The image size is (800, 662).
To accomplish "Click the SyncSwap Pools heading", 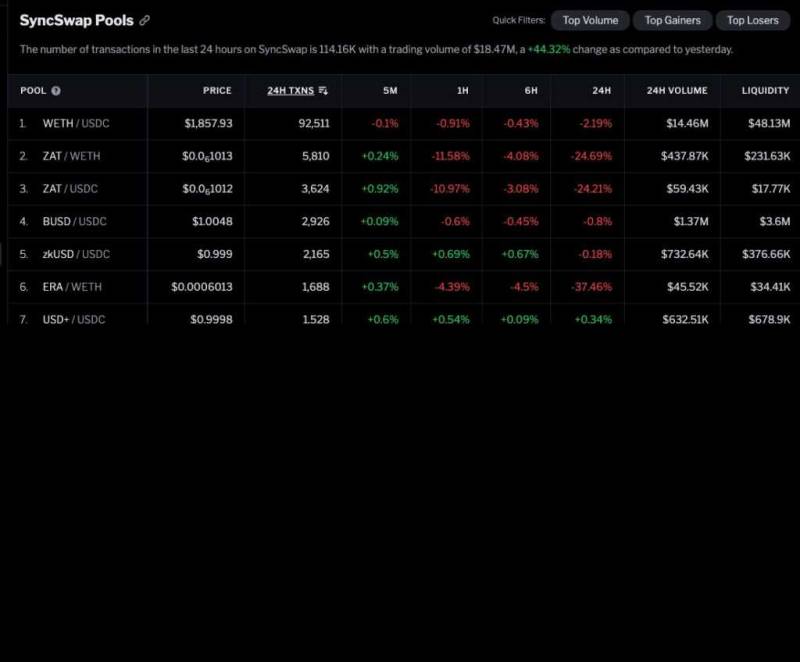I will (x=77, y=20).
